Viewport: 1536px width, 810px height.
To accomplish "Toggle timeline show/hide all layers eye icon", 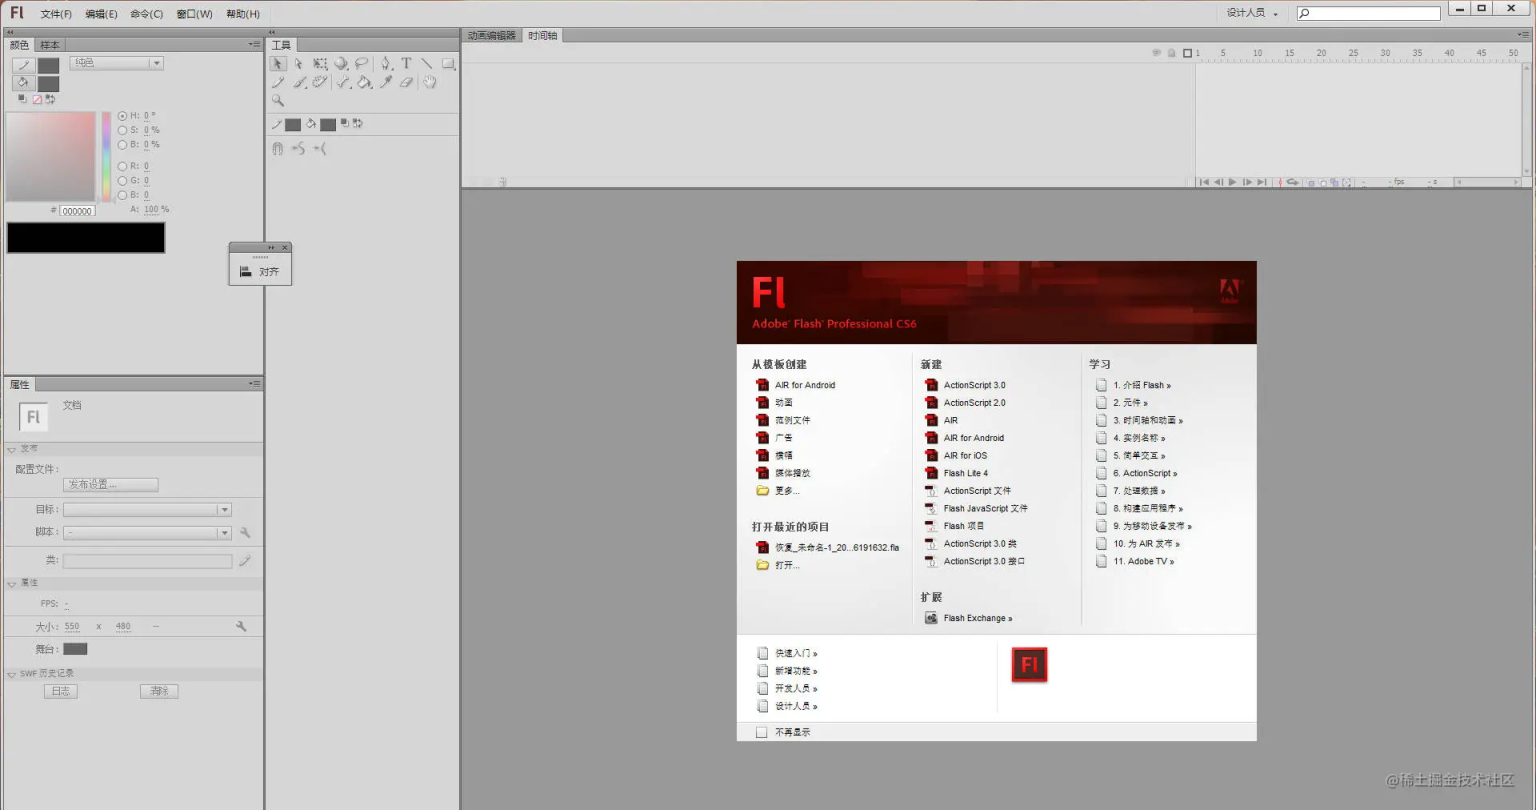I will pyautogui.click(x=1157, y=53).
